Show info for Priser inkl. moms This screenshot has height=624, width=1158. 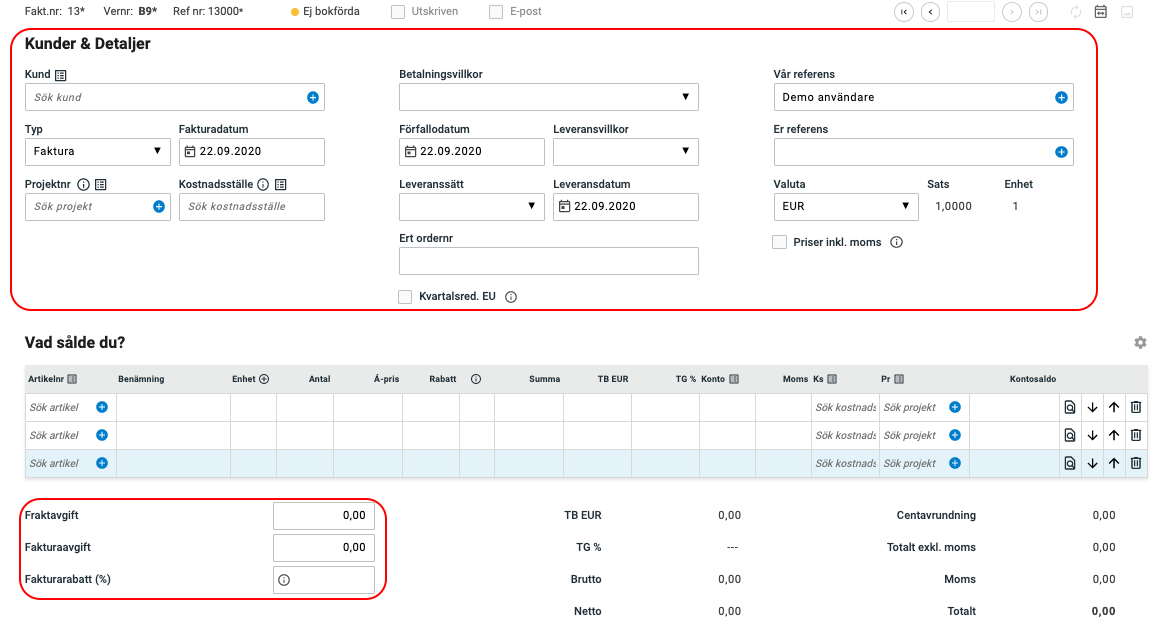pos(897,242)
